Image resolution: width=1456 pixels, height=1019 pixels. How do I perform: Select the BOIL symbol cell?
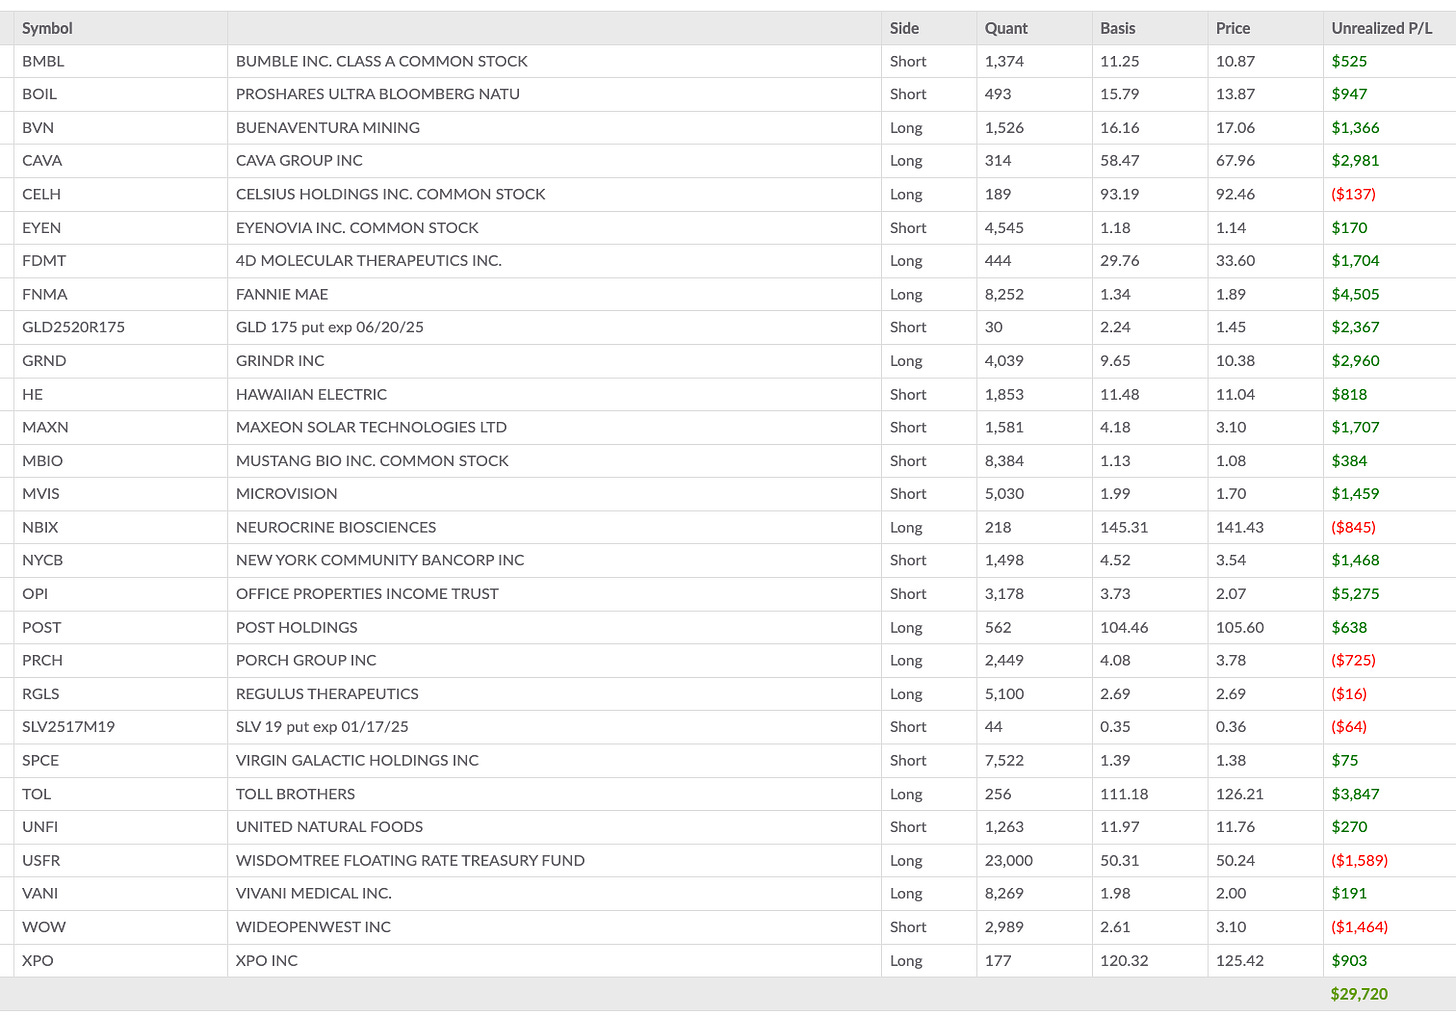coord(39,94)
